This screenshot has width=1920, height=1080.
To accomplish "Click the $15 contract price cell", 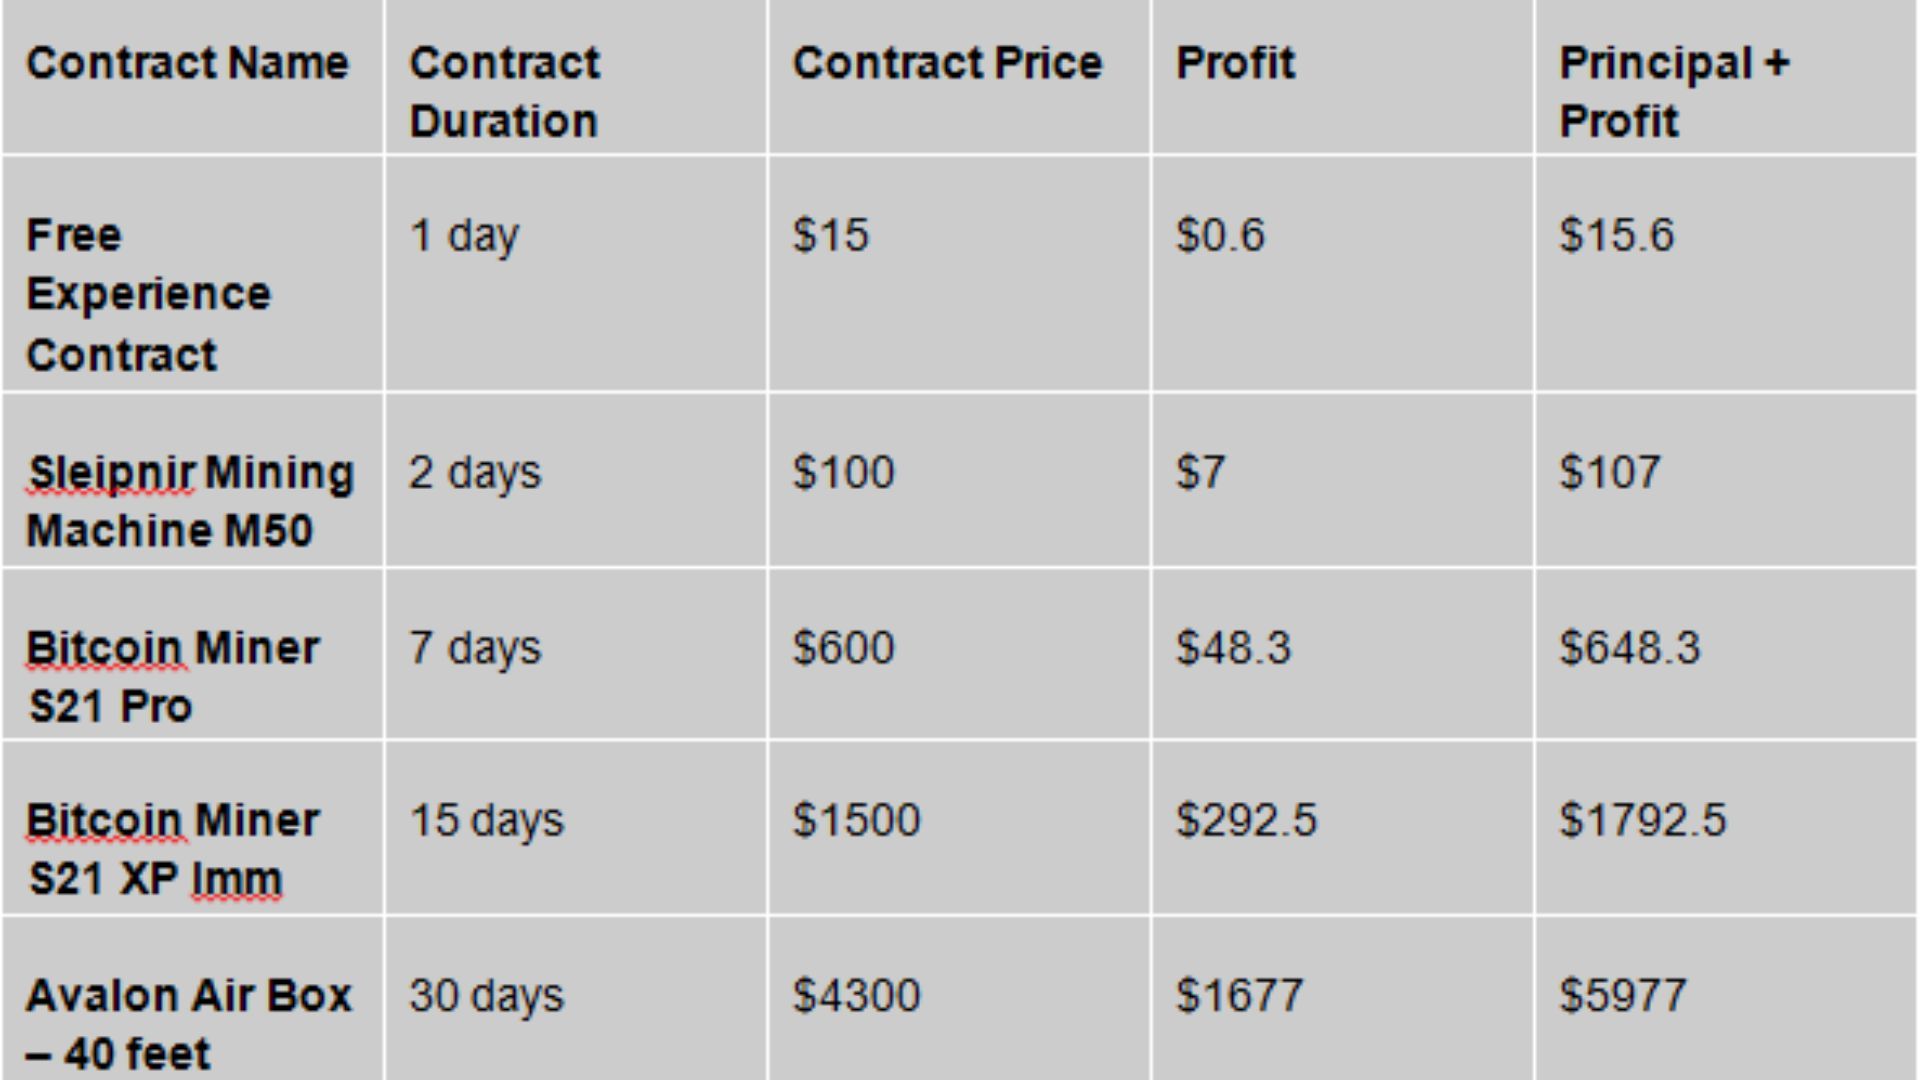I will click(831, 236).
